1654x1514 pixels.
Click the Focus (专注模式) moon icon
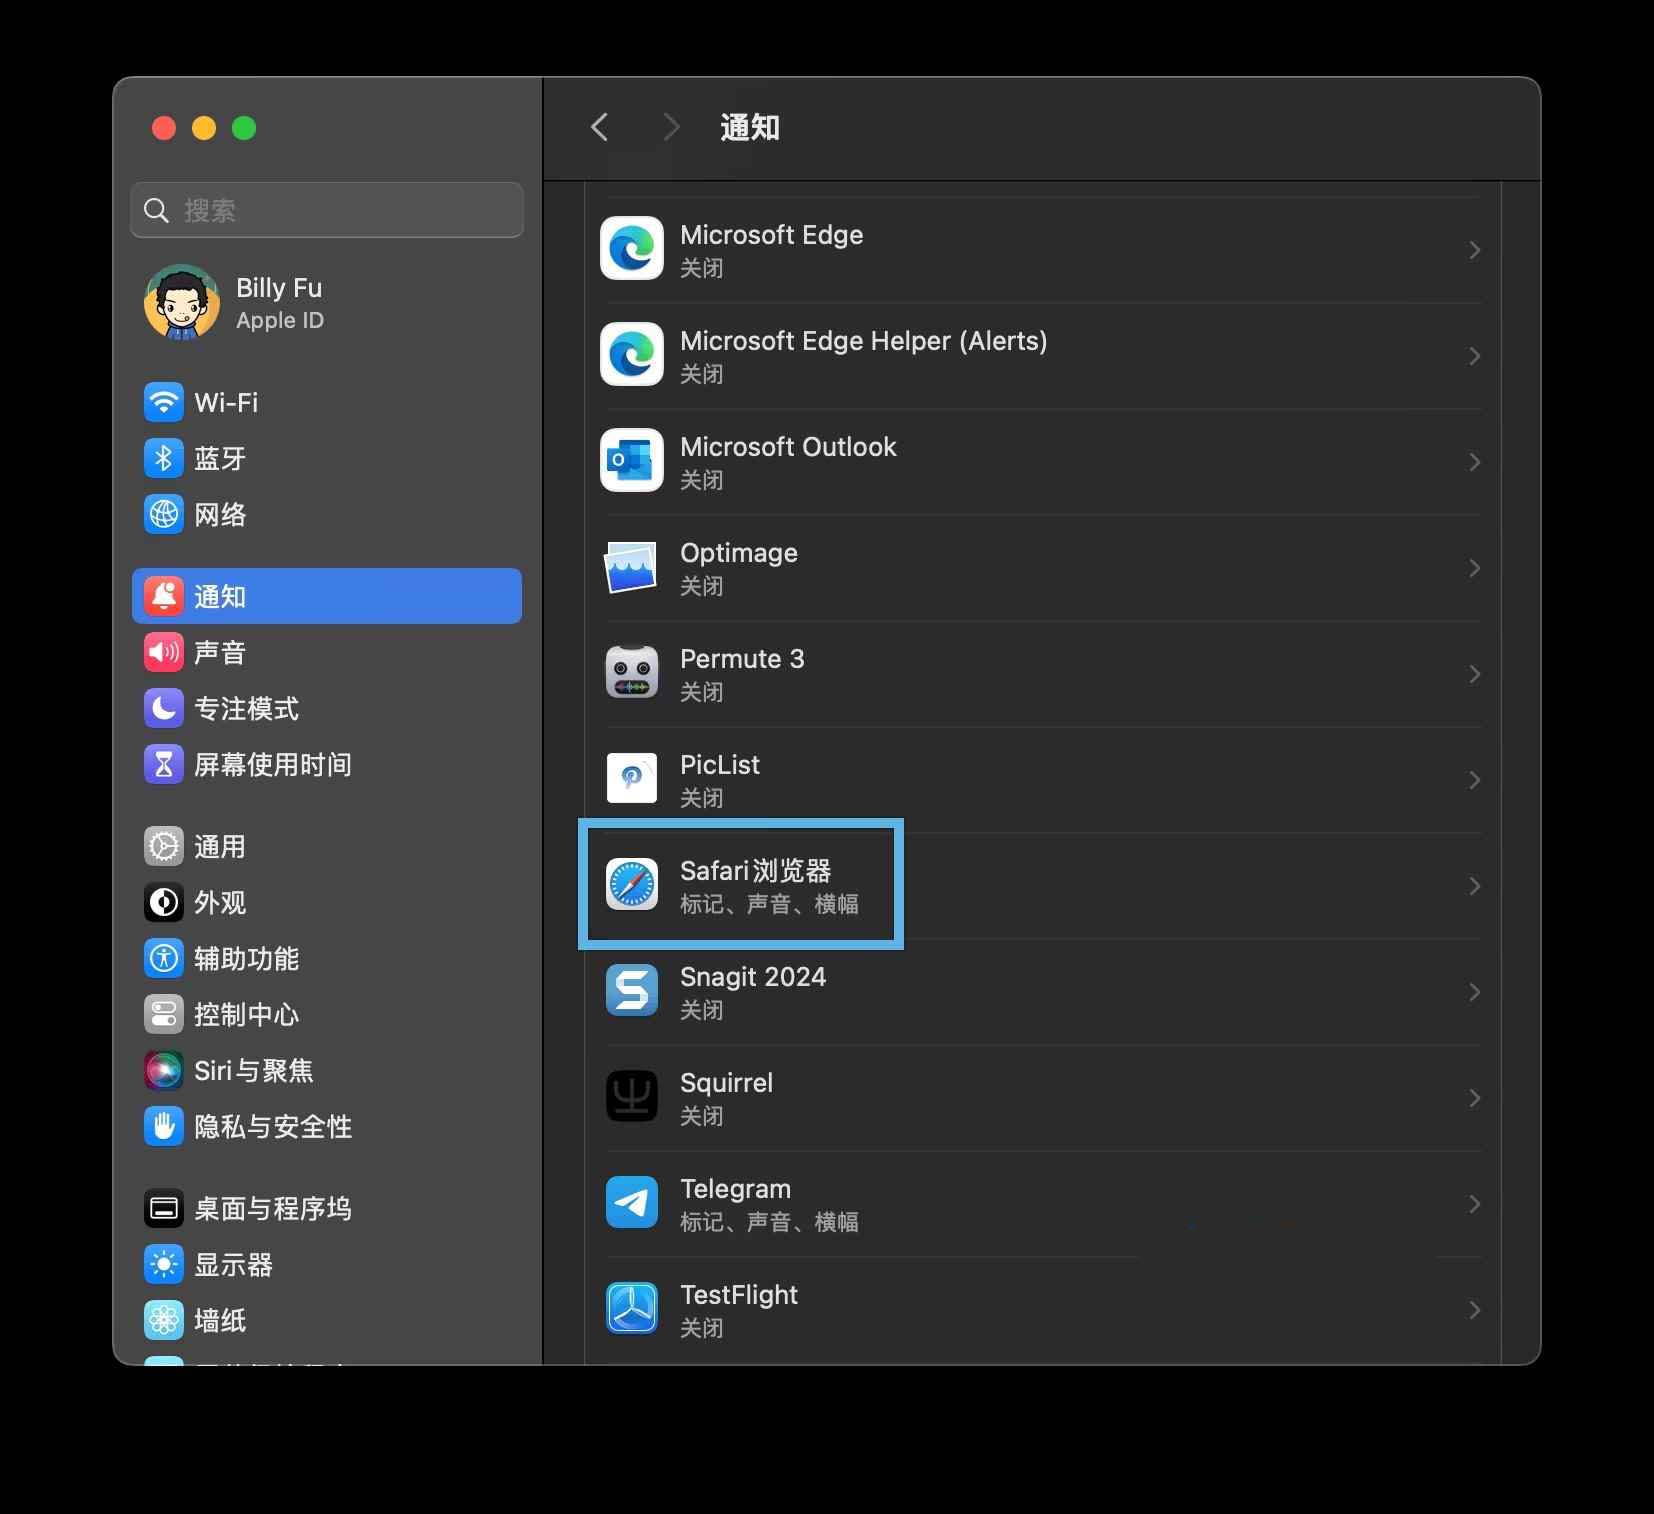(x=164, y=709)
